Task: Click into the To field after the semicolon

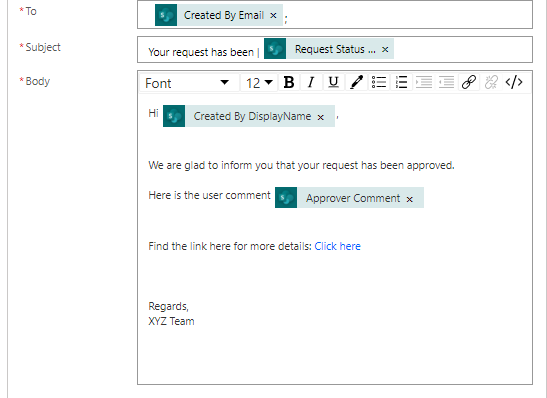Action: (408, 15)
